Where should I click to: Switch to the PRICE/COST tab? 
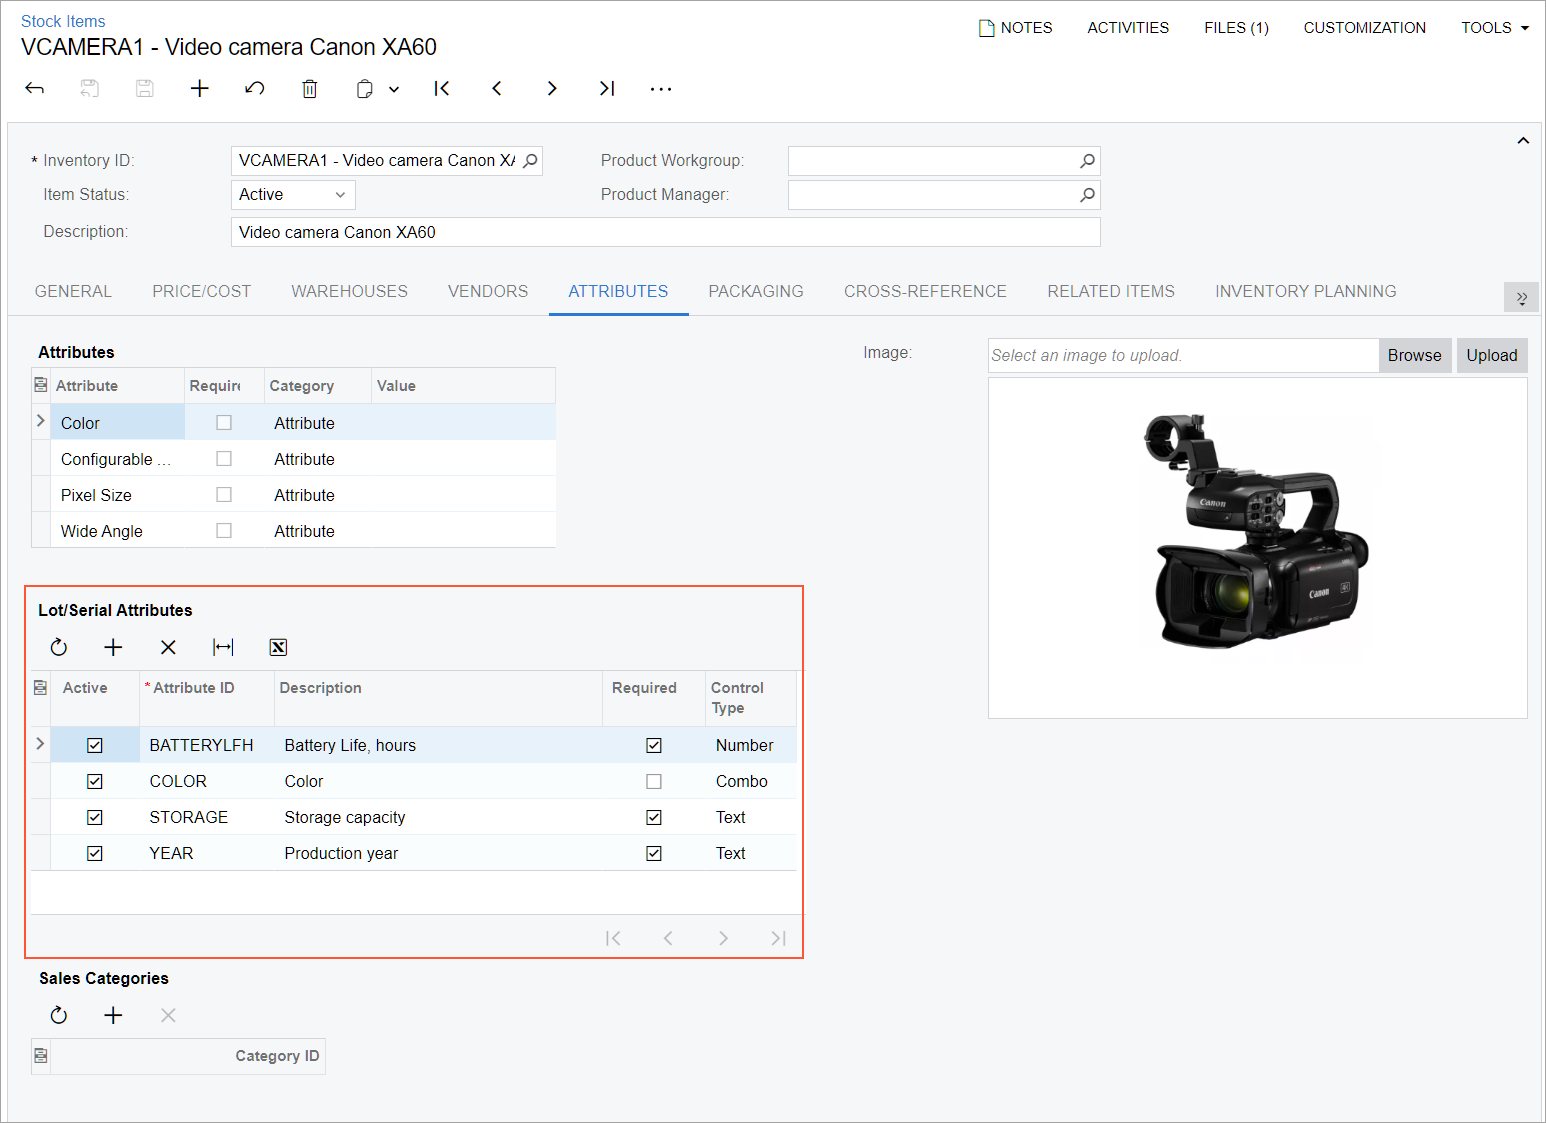click(x=202, y=291)
